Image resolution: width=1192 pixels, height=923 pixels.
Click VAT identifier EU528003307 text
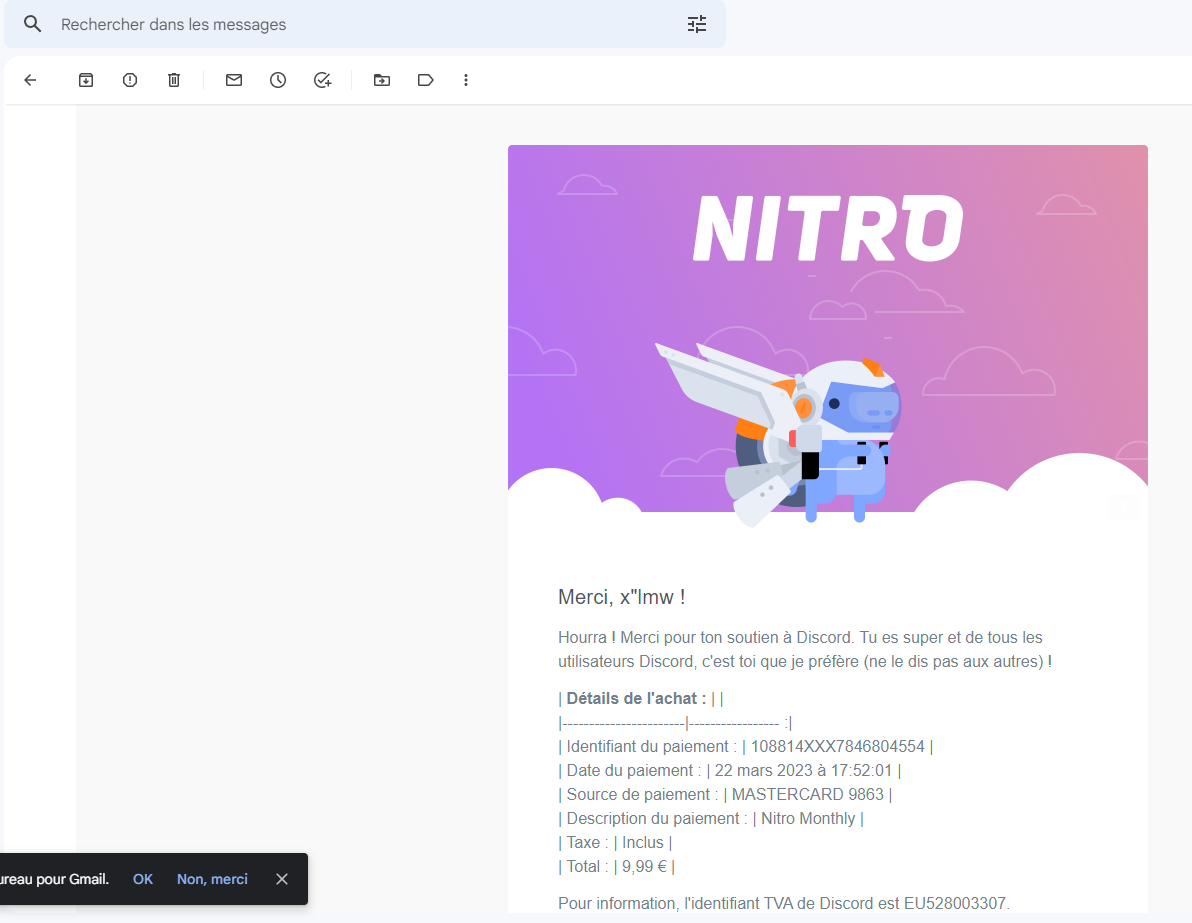pos(955,903)
